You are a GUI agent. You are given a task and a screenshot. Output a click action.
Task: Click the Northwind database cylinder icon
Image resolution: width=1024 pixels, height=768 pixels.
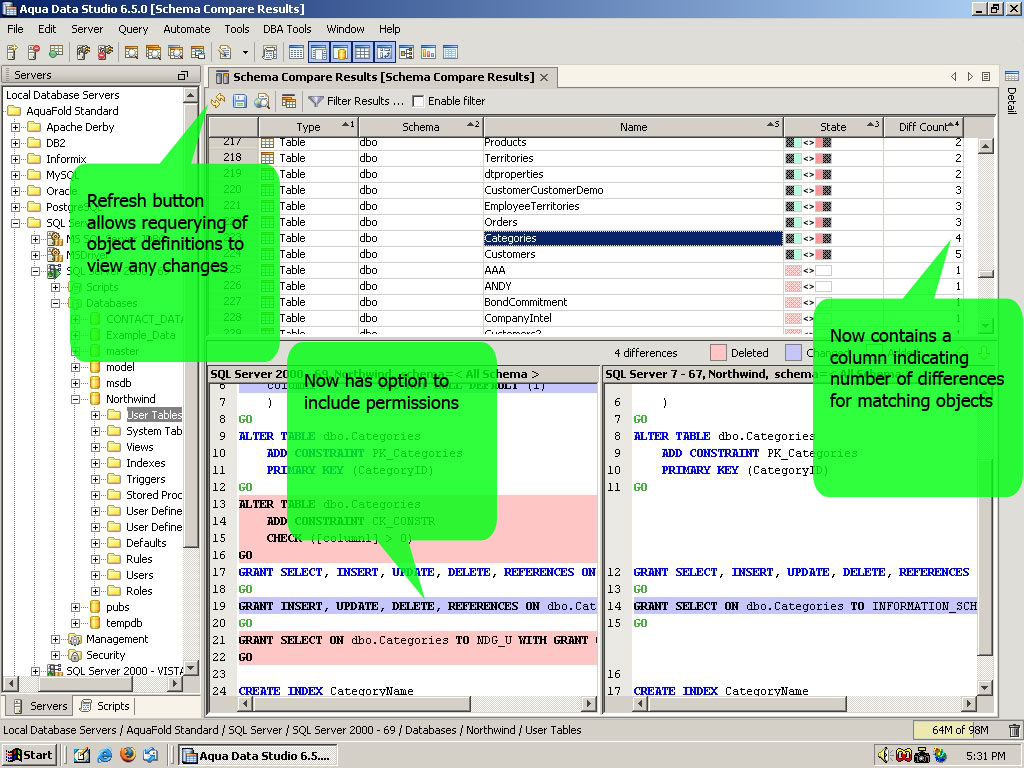coord(95,399)
